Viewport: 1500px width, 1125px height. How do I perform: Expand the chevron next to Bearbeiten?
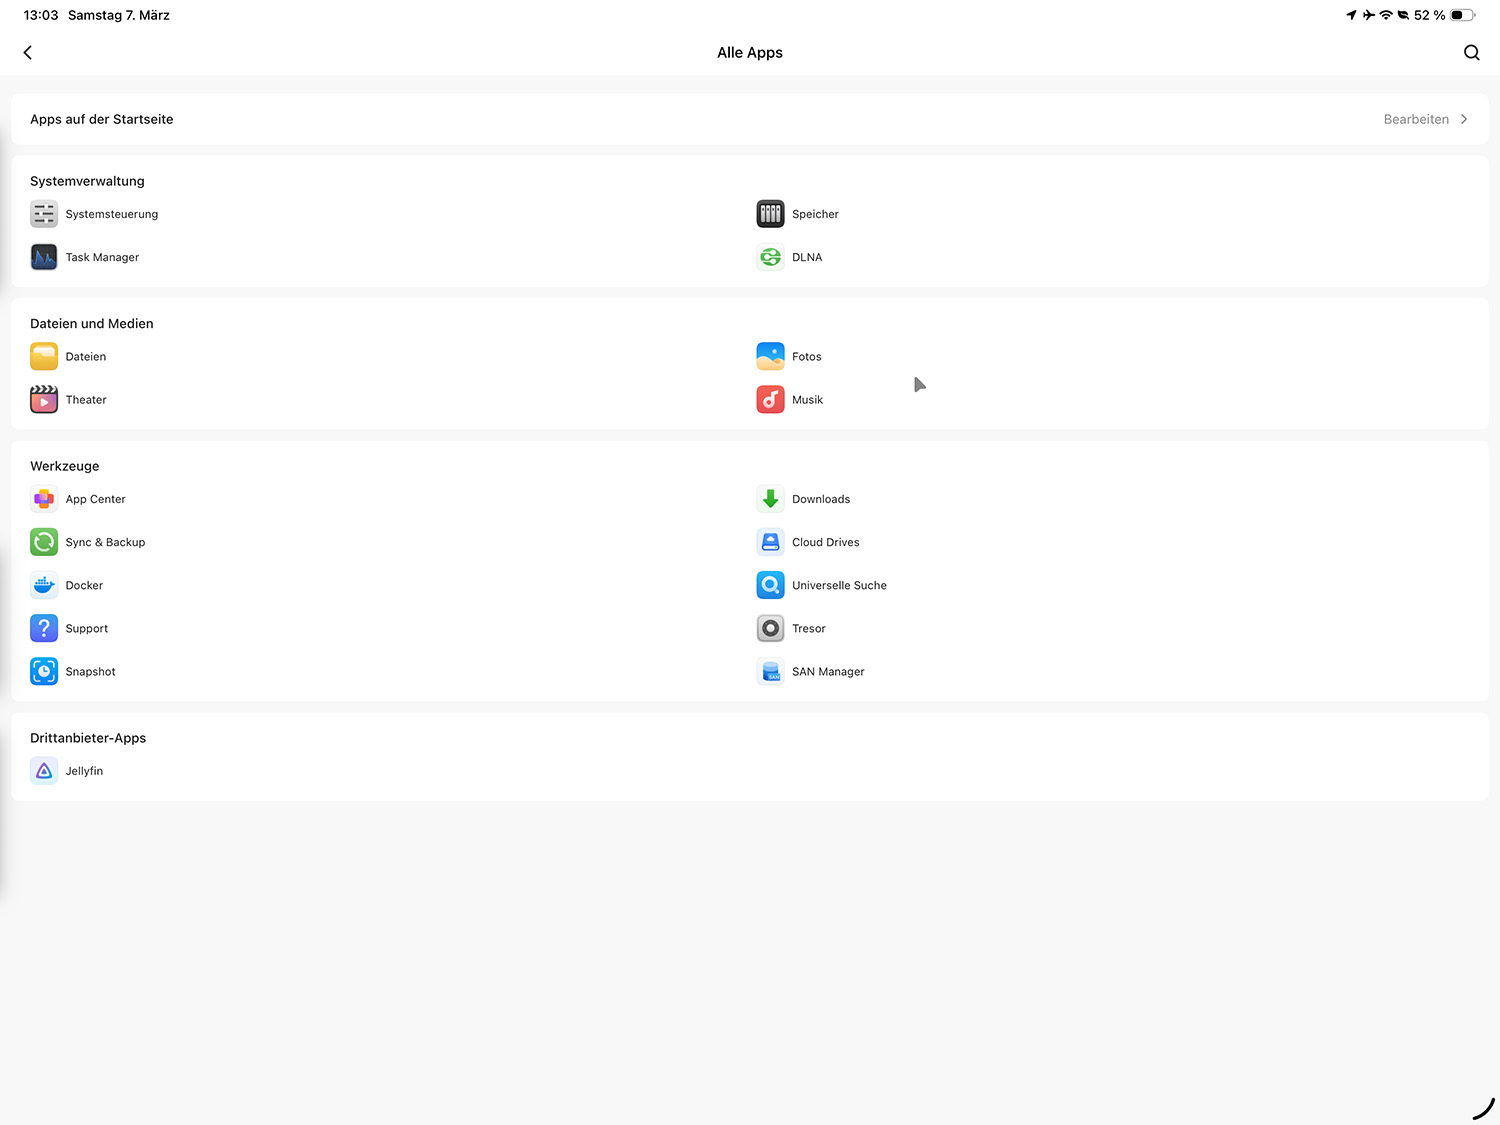tap(1464, 119)
